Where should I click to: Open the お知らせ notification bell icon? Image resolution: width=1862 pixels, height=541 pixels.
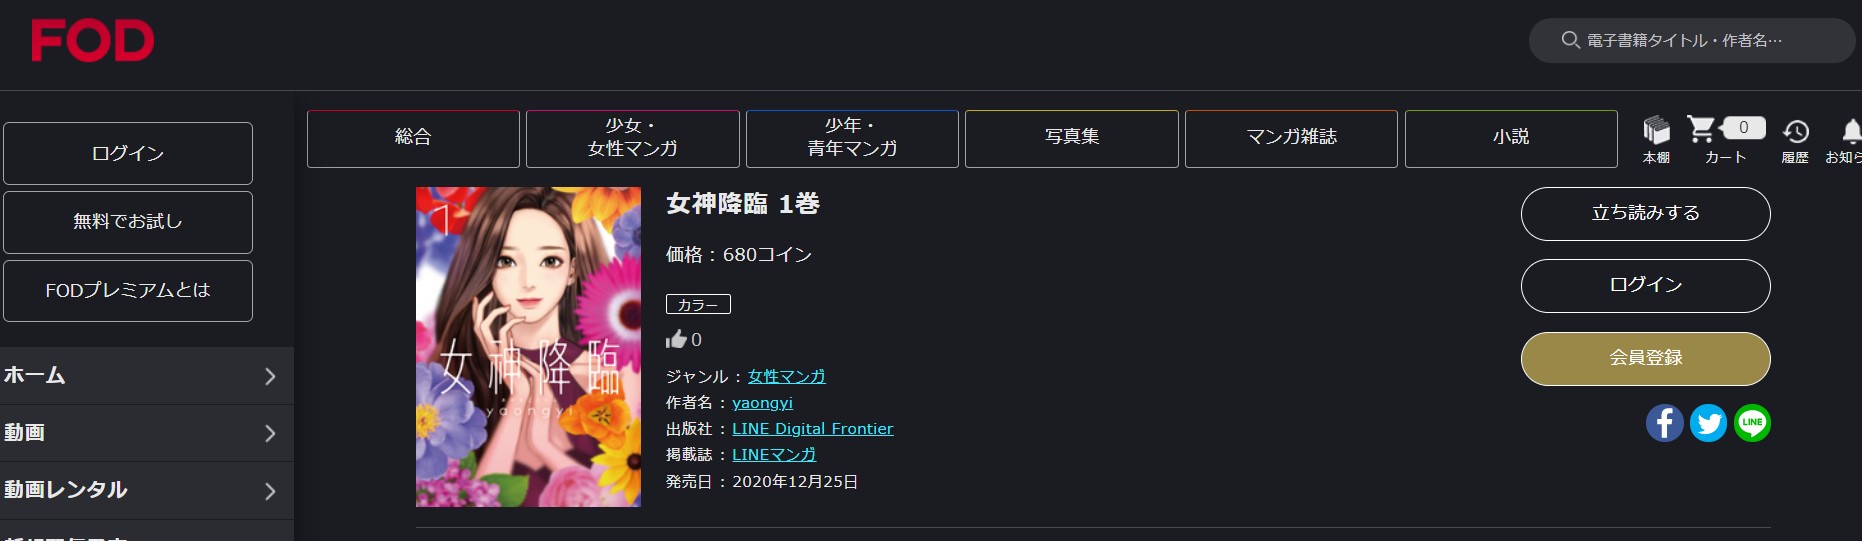tap(1851, 131)
